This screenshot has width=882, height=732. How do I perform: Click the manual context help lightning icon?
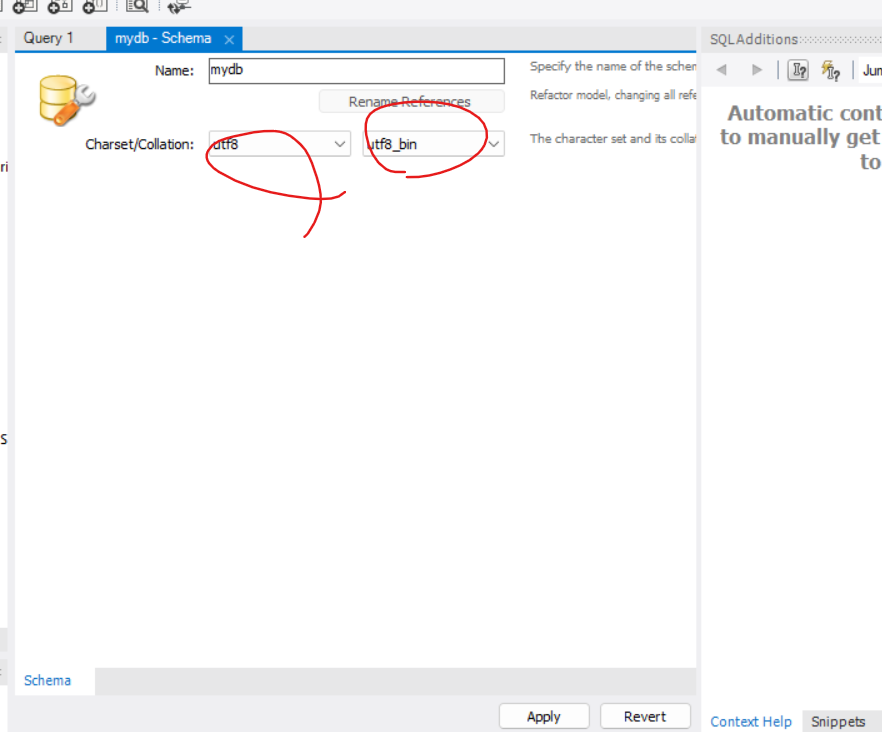pyautogui.click(x=831, y=70)
